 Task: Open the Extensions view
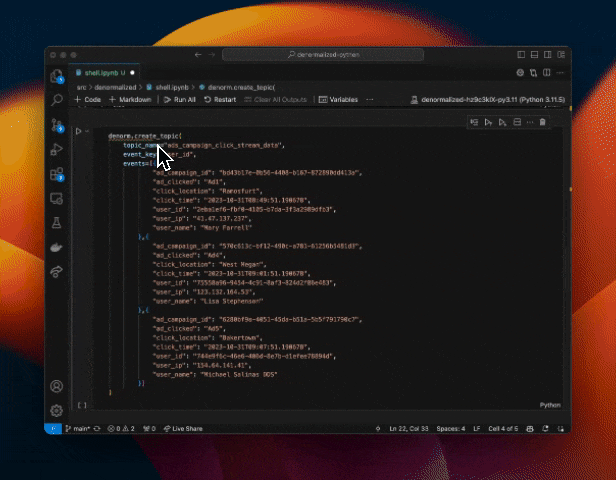tap(57, 174)
